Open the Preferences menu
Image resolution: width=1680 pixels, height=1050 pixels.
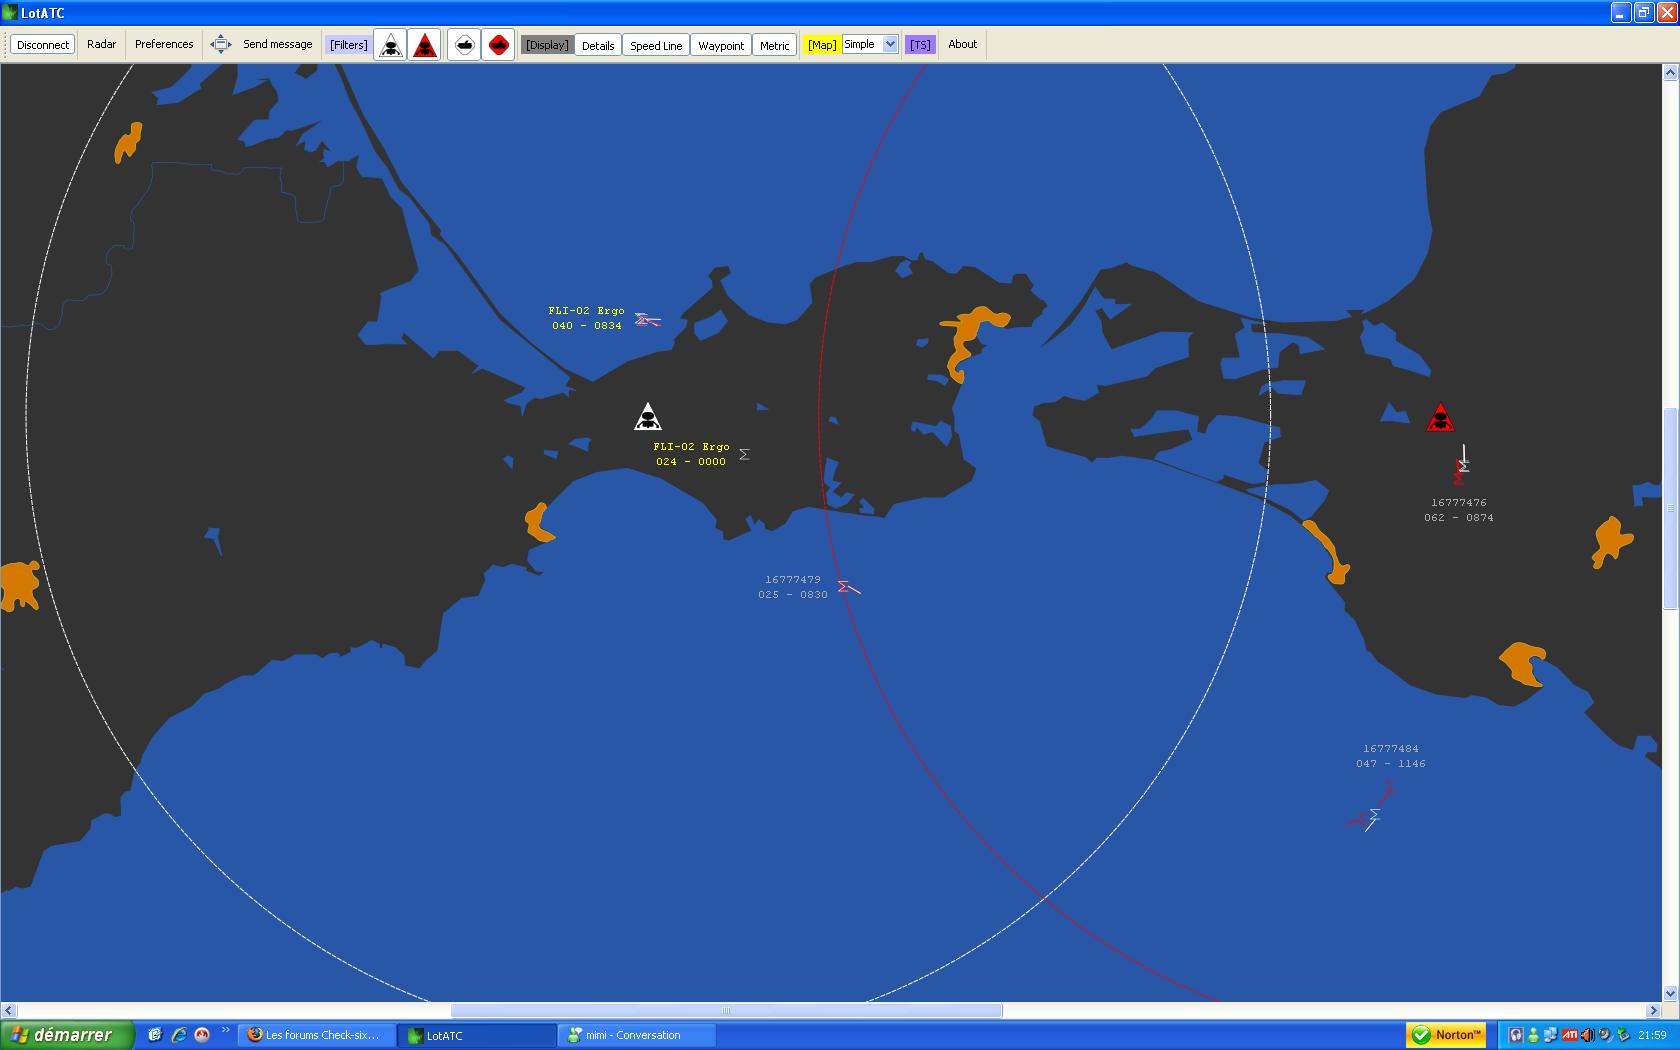164,44
